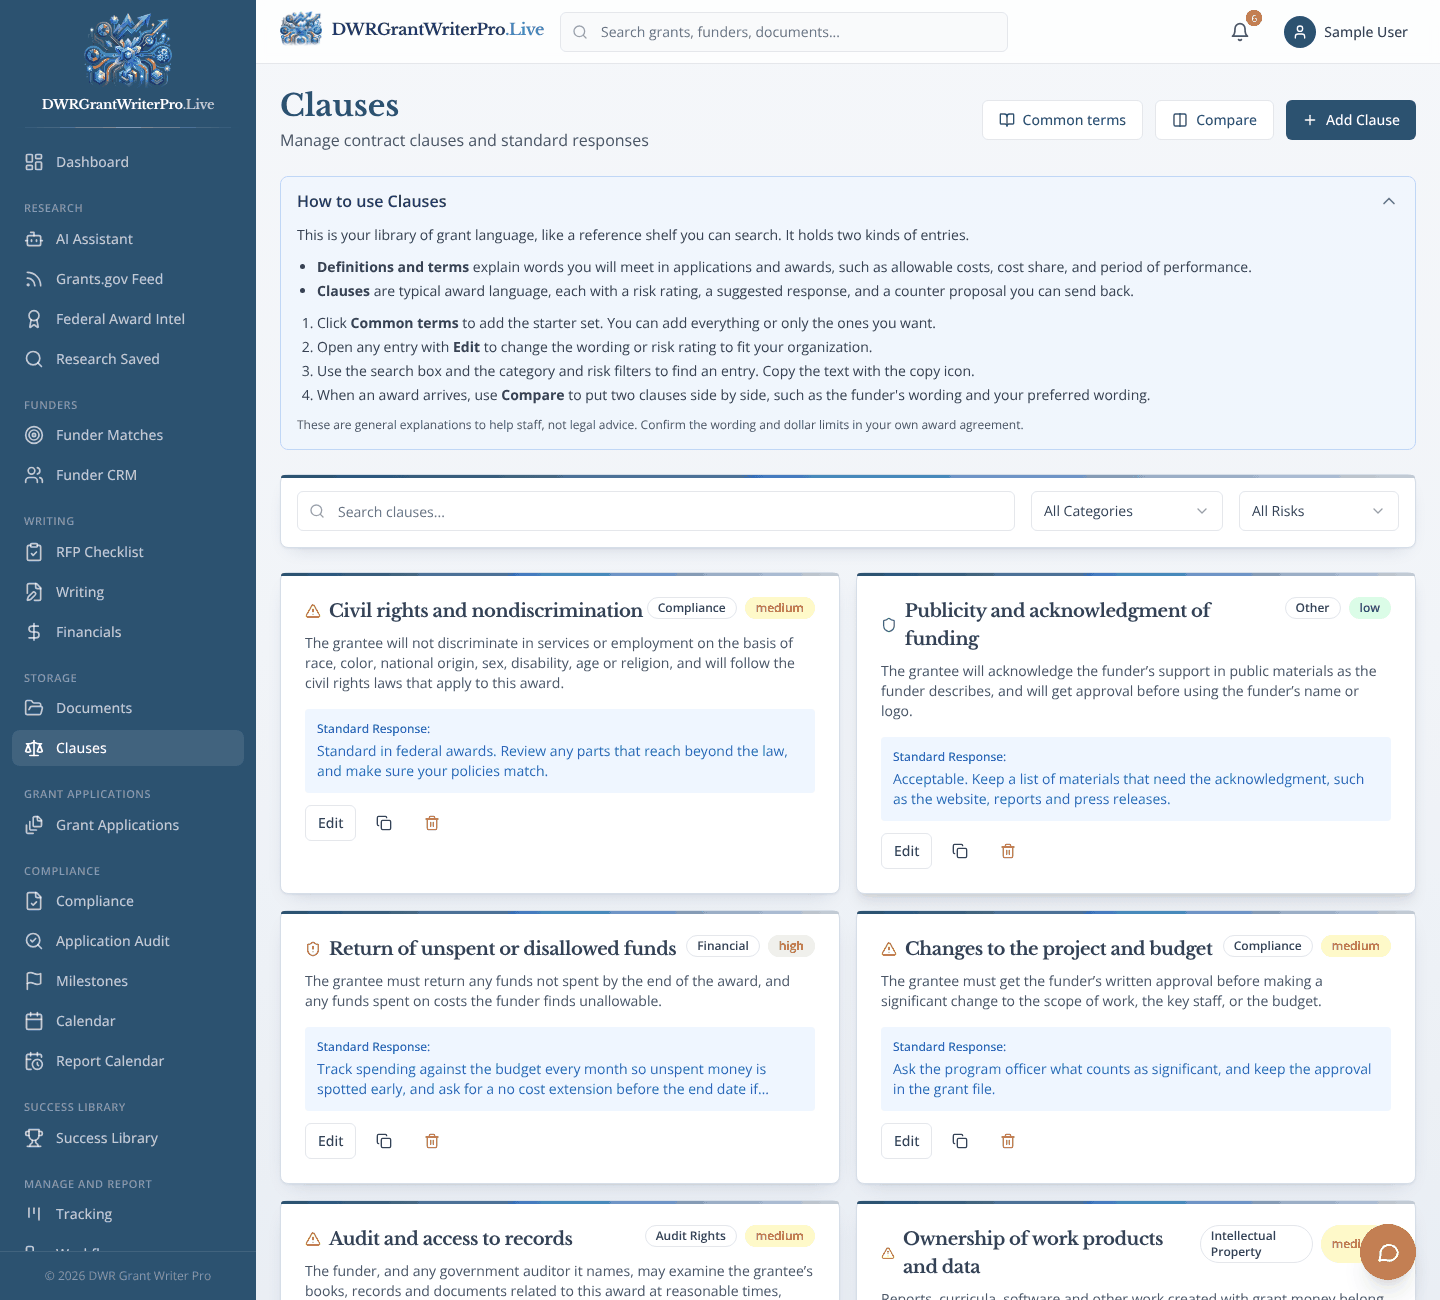Screen dimensions: 1440x1300
Task: Copy the Return of unspent funds clause
Action: pos(384,1141)
